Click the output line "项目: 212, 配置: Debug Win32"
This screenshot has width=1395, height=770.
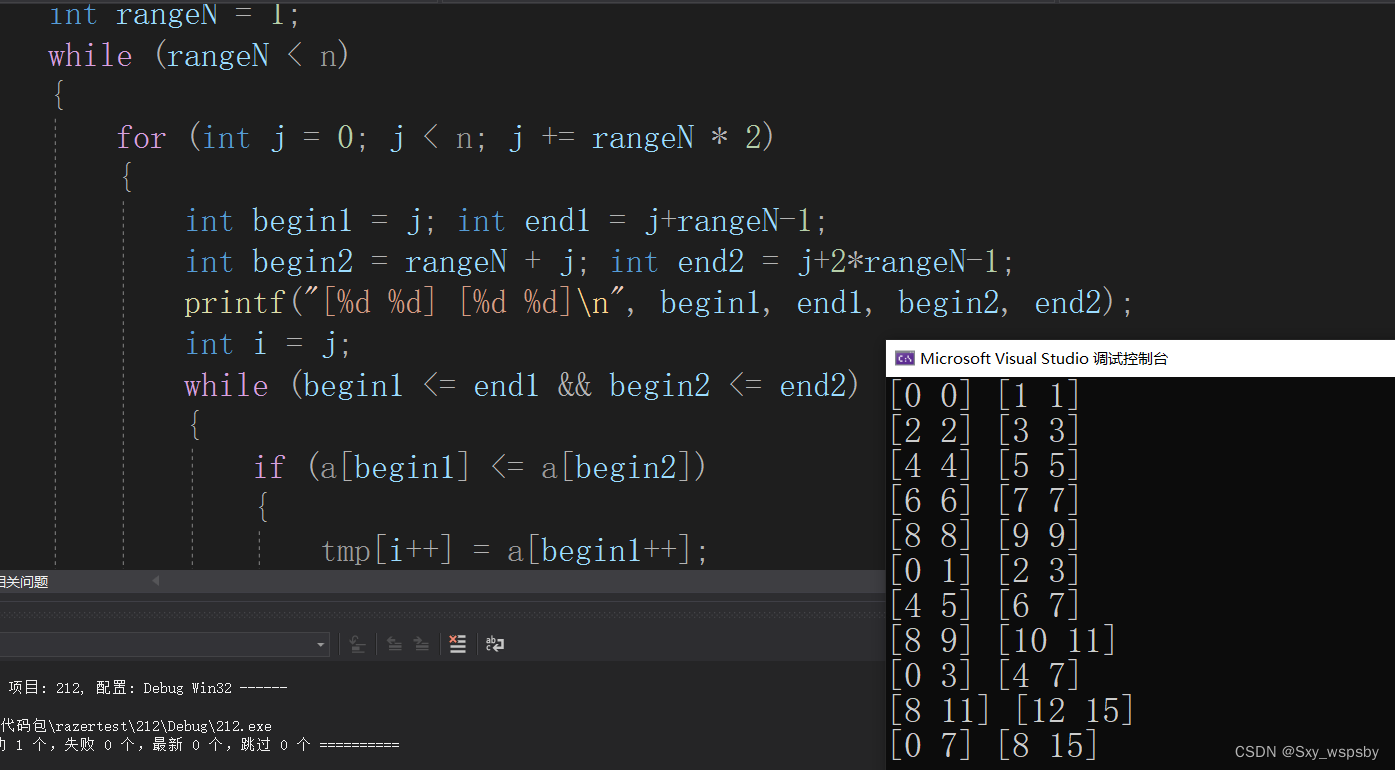[148, 688]
